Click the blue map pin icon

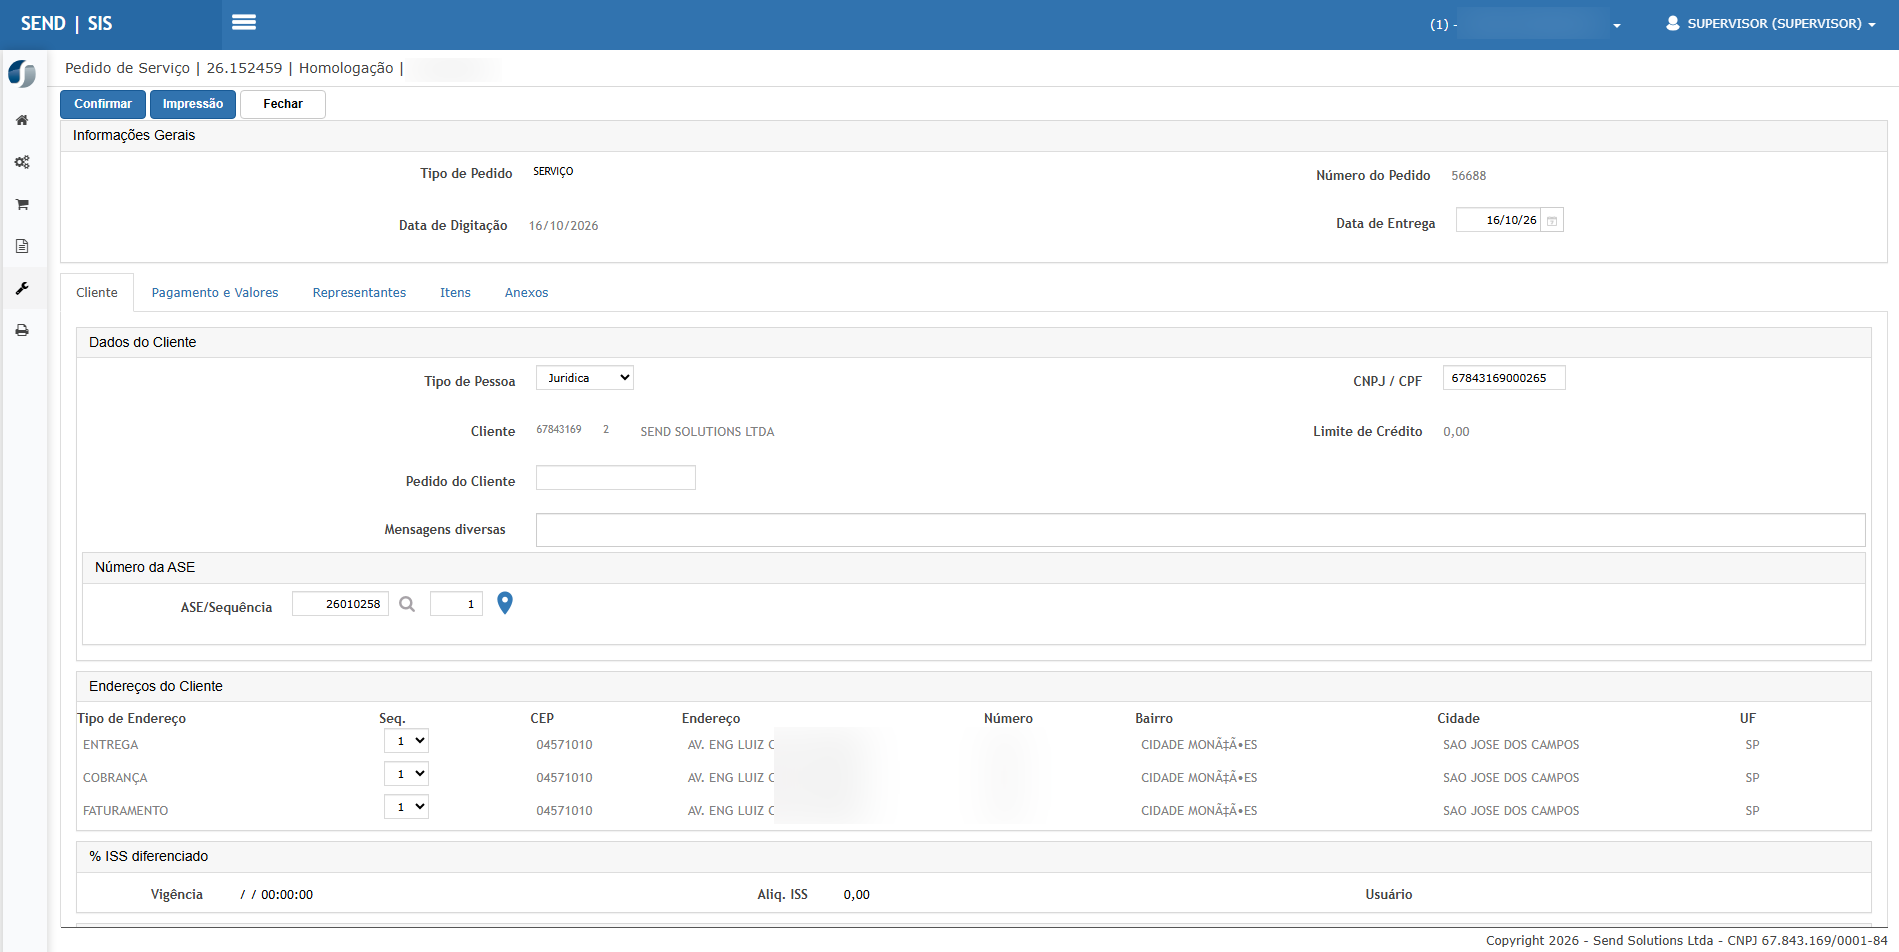pyautogui.click(x=505, y=603)
